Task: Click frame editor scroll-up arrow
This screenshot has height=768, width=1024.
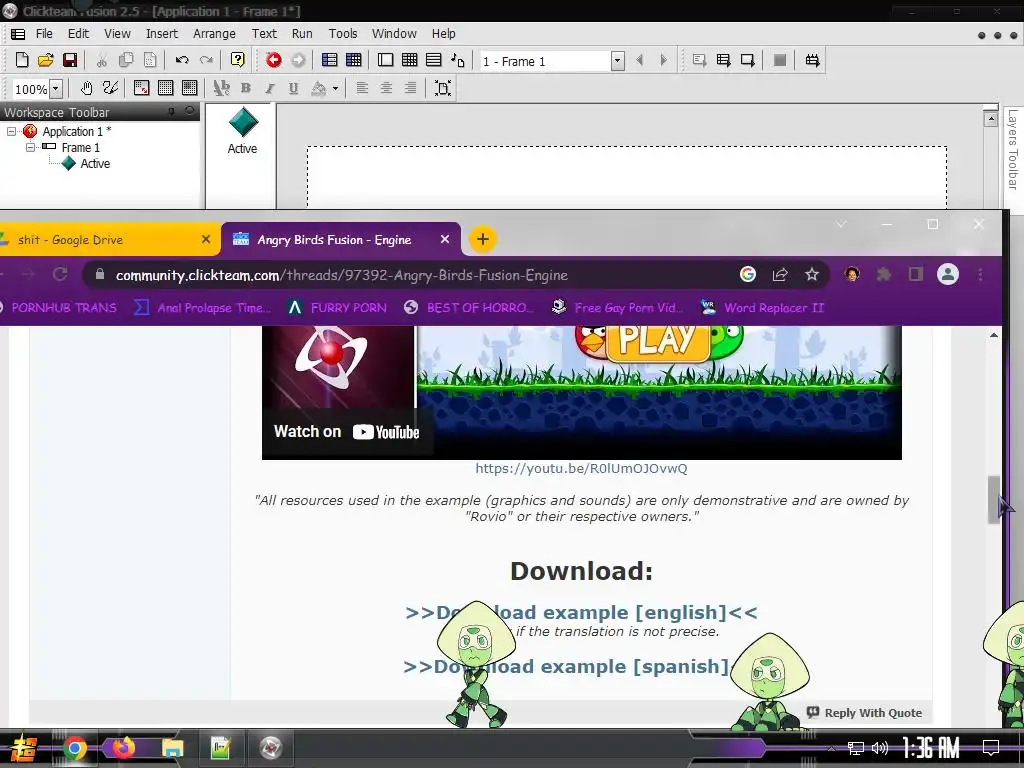Action: coord(991,119)
